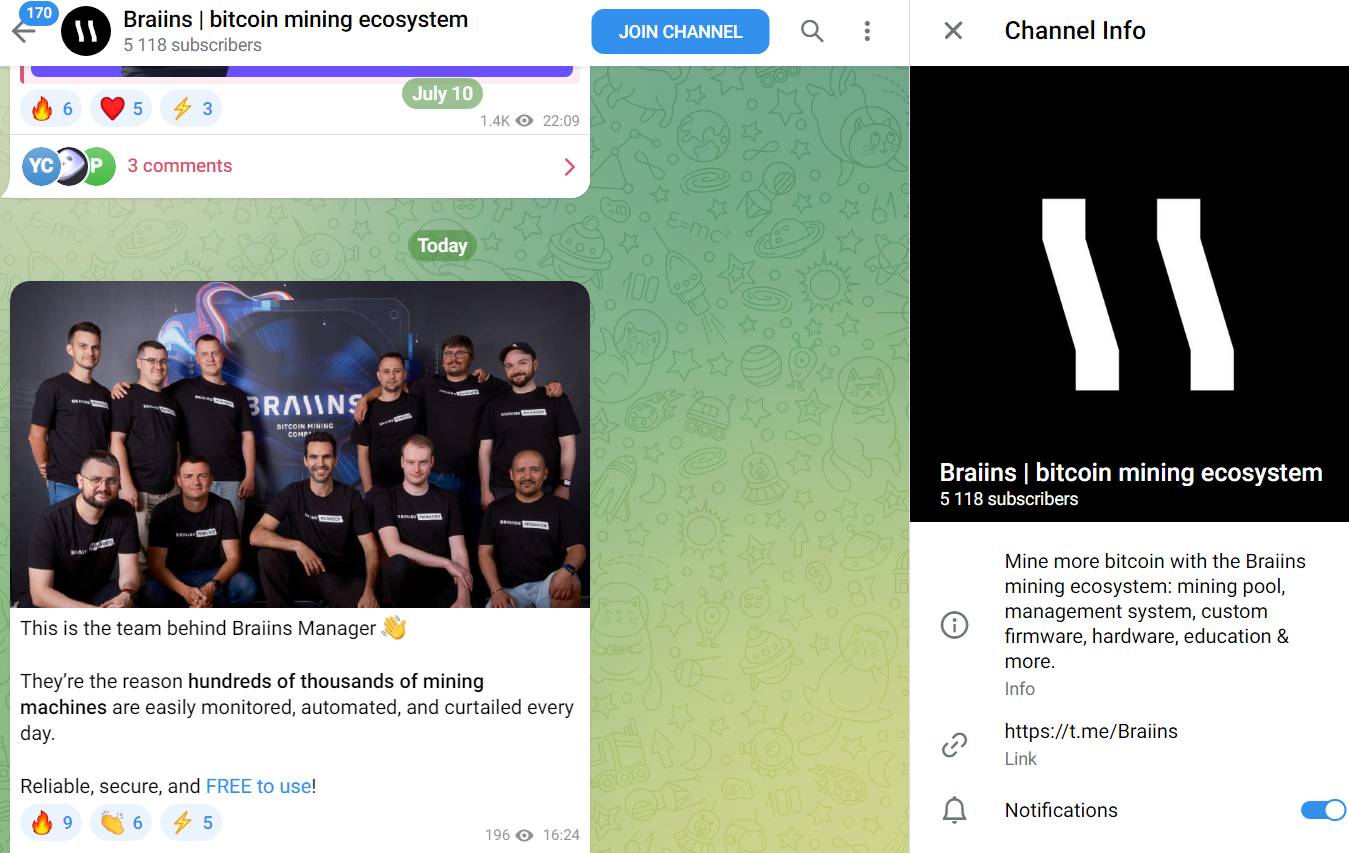
Task: Expand comments via the right chevron
Action: pyautogui.click(x=570, y=167)
